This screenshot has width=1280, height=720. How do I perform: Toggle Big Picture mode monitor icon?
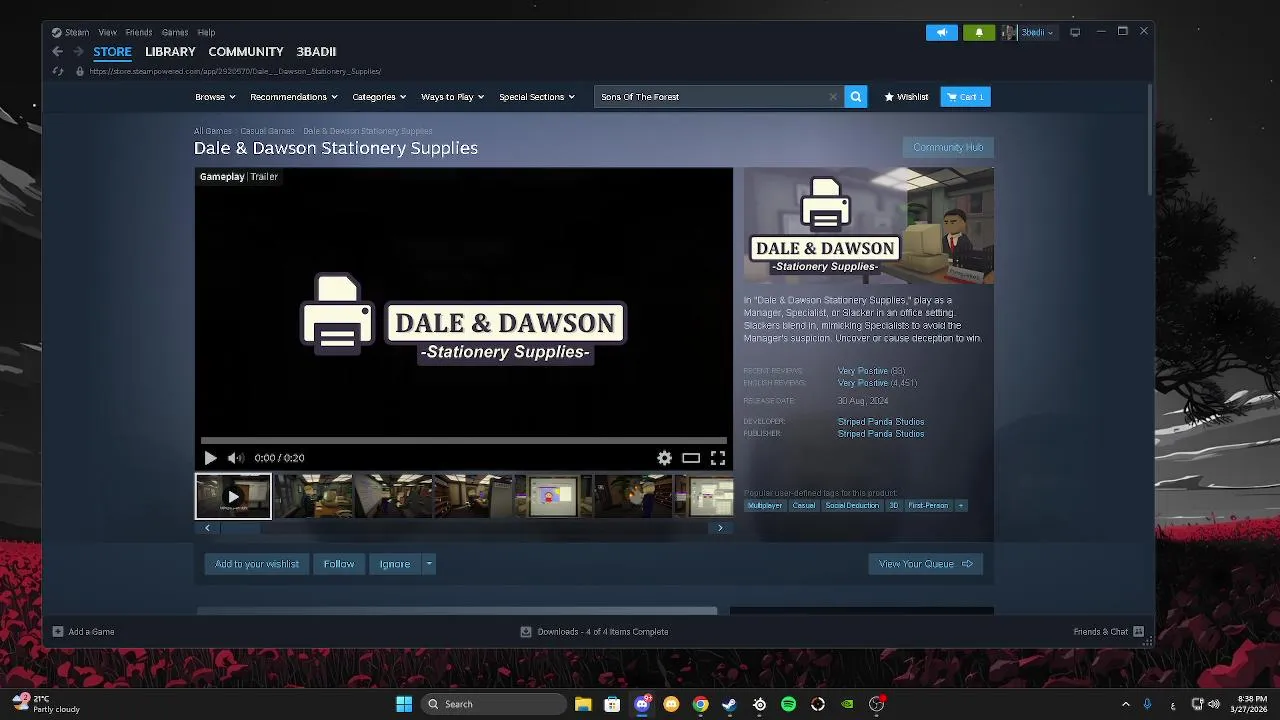coord(1075,32)
